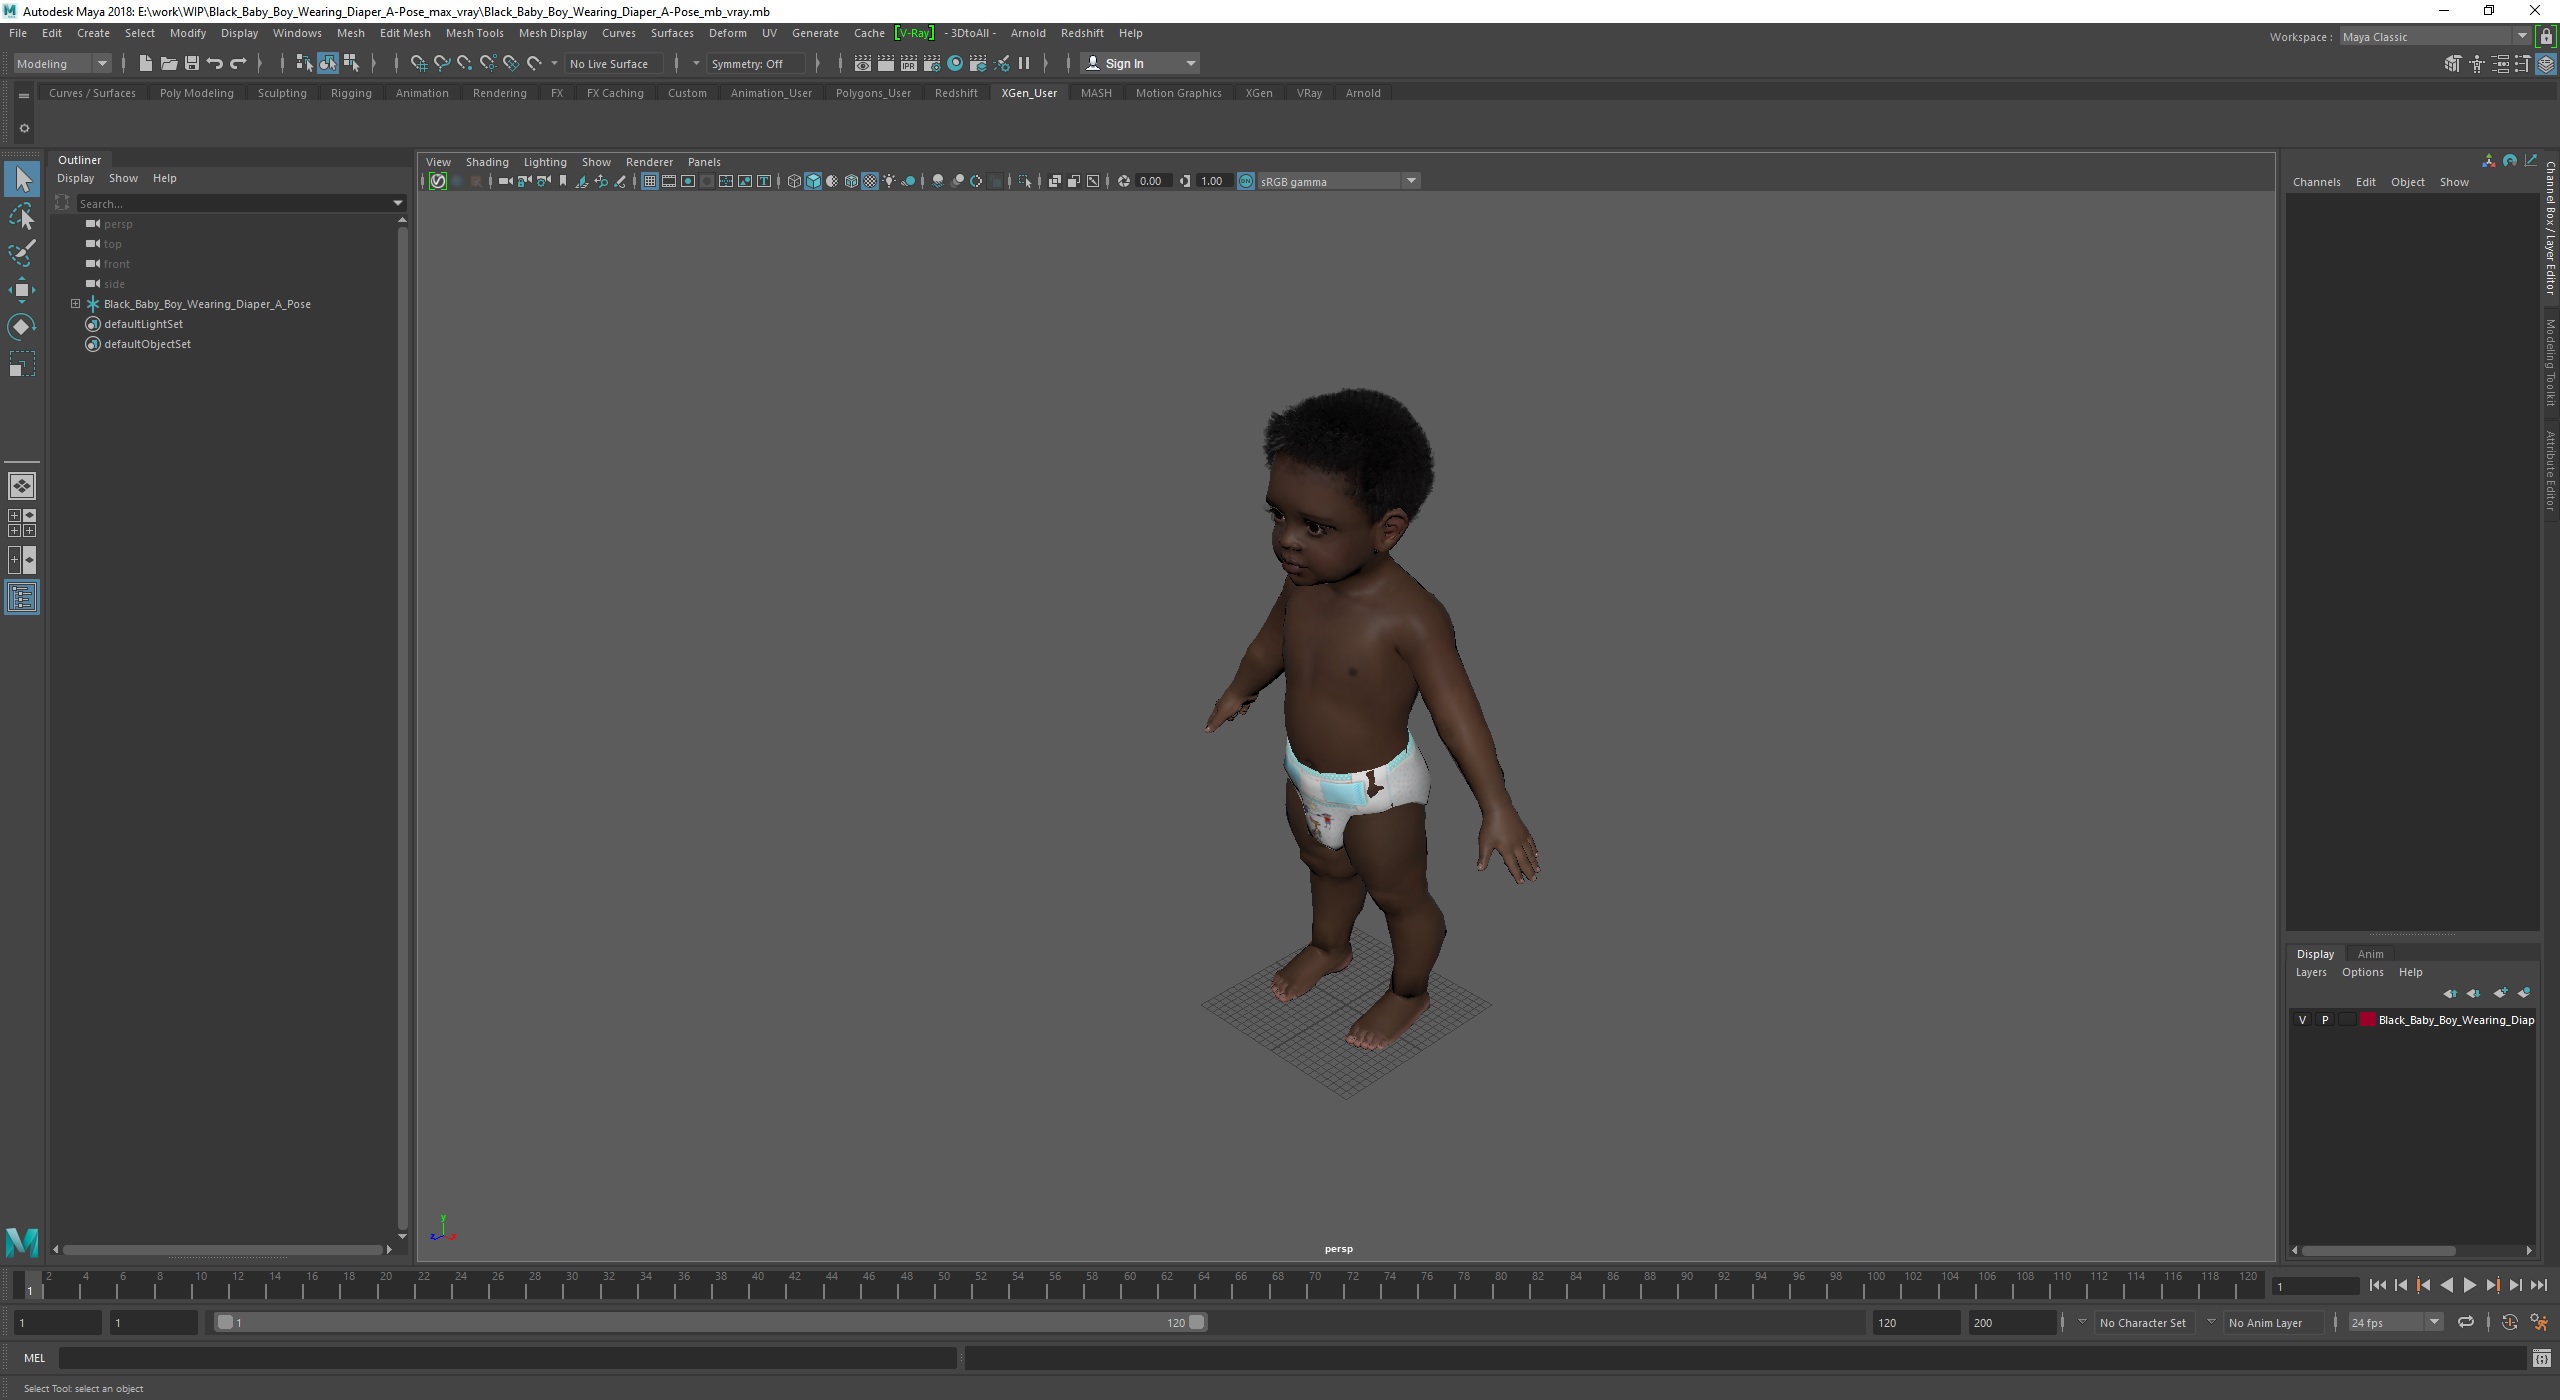Toggle the layer's P playback box

click(x=2325, y=1020)
